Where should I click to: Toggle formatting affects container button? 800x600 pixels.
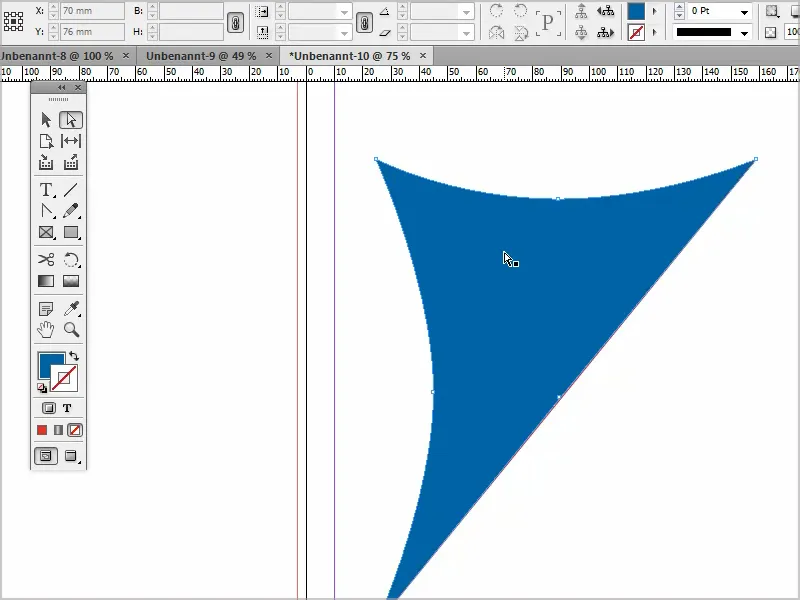pyautogui.click(x=48, y=408)
